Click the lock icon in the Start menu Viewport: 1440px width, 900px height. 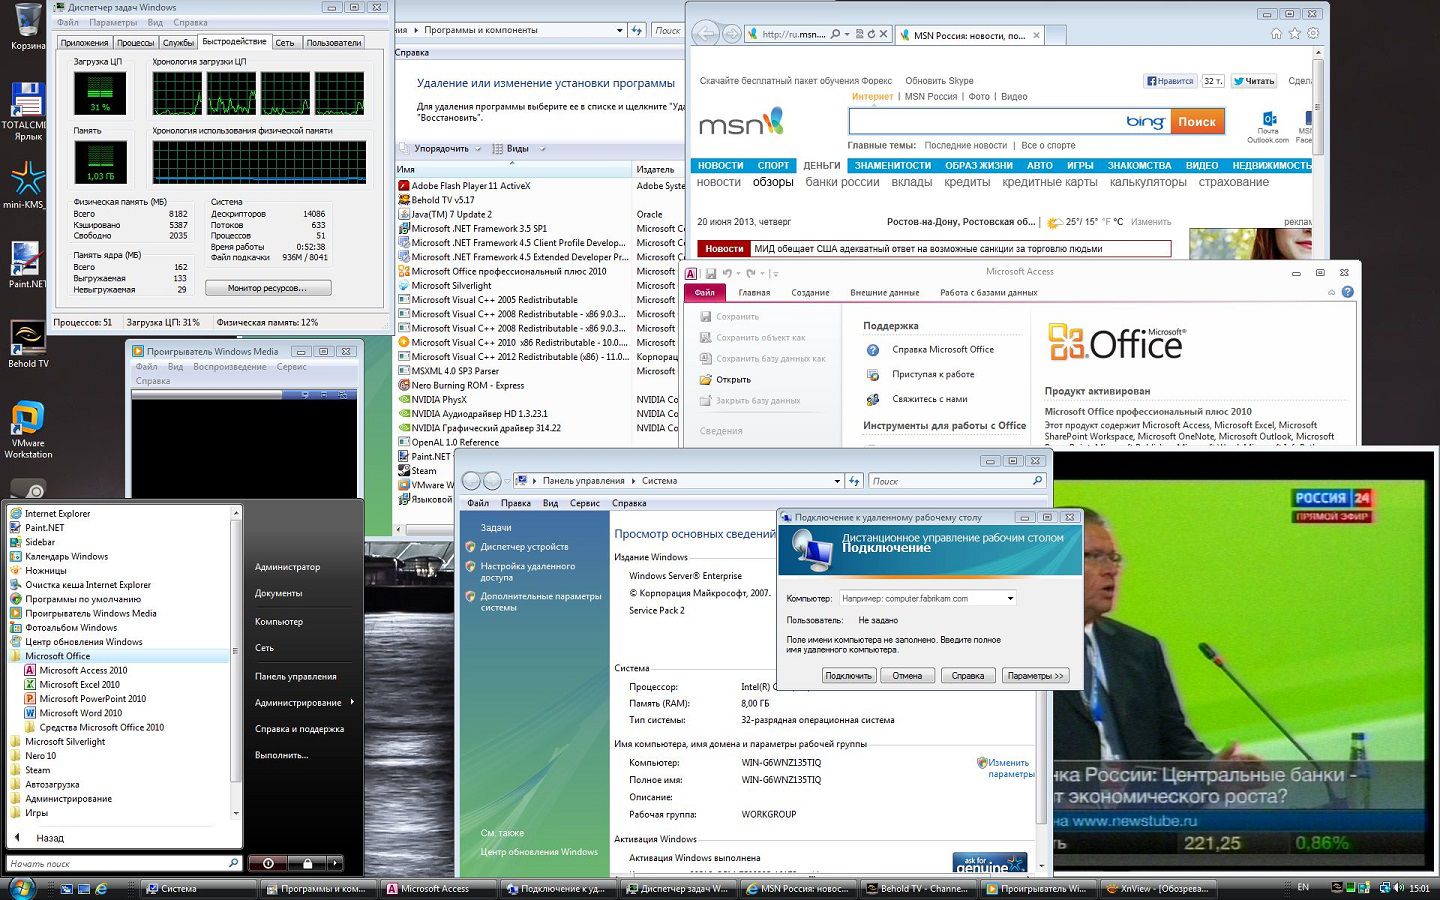click(x=308, y=863)
